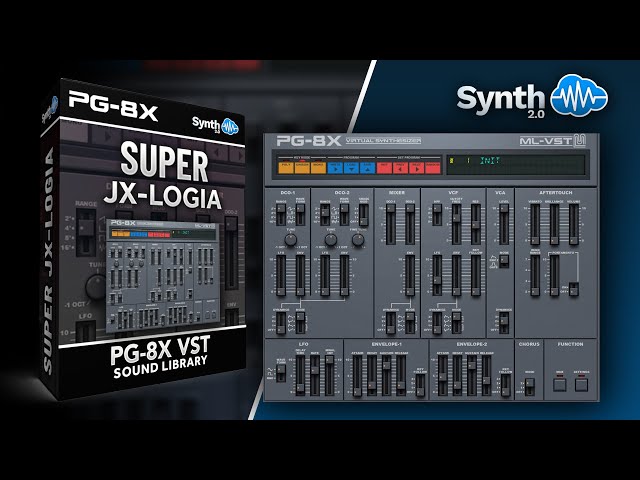Click the Super JX-Logia product box image
This screenshot has width=640, height=480.
click(x=144, y=239)
